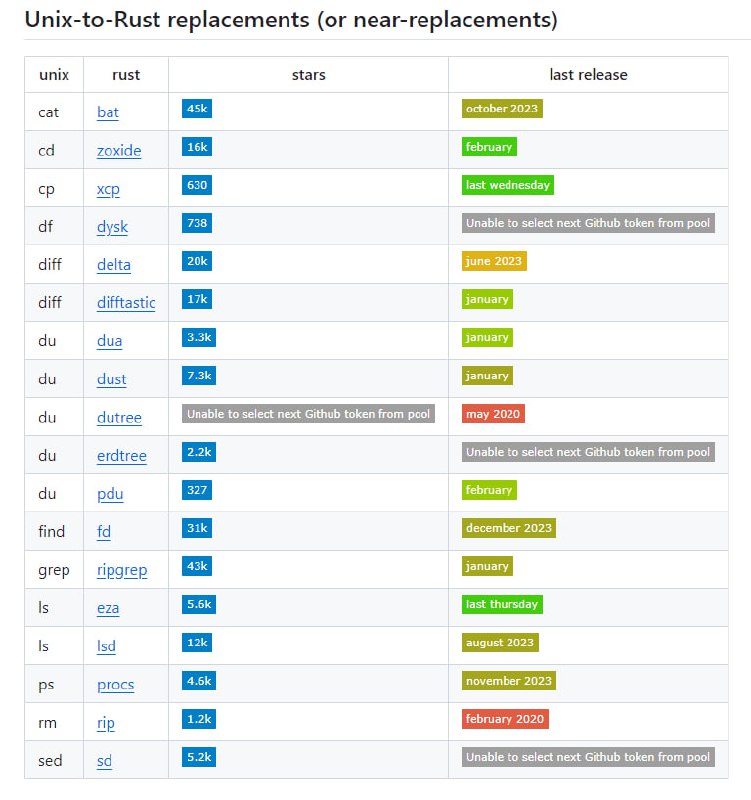Open the zoxide project link
The width and height of the screenshot is (751, 800).
[119, 148]
